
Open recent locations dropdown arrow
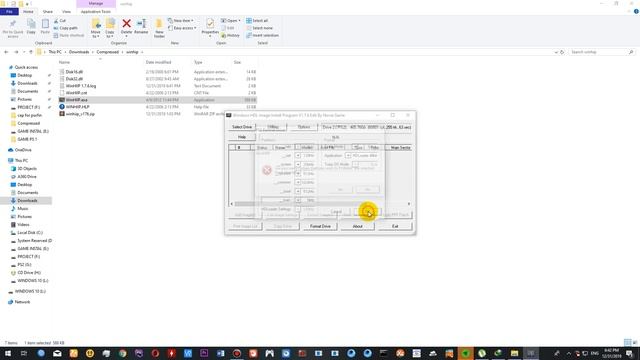click(x=24, y=52)
